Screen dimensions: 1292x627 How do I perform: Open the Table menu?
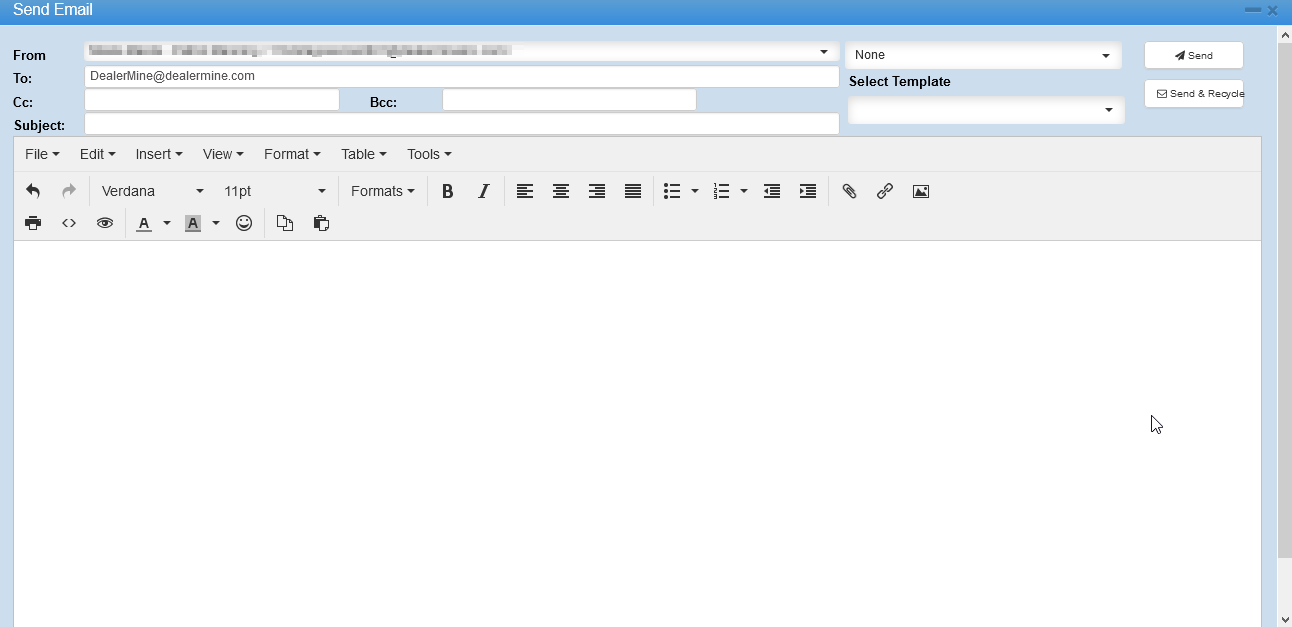[363, 154]
